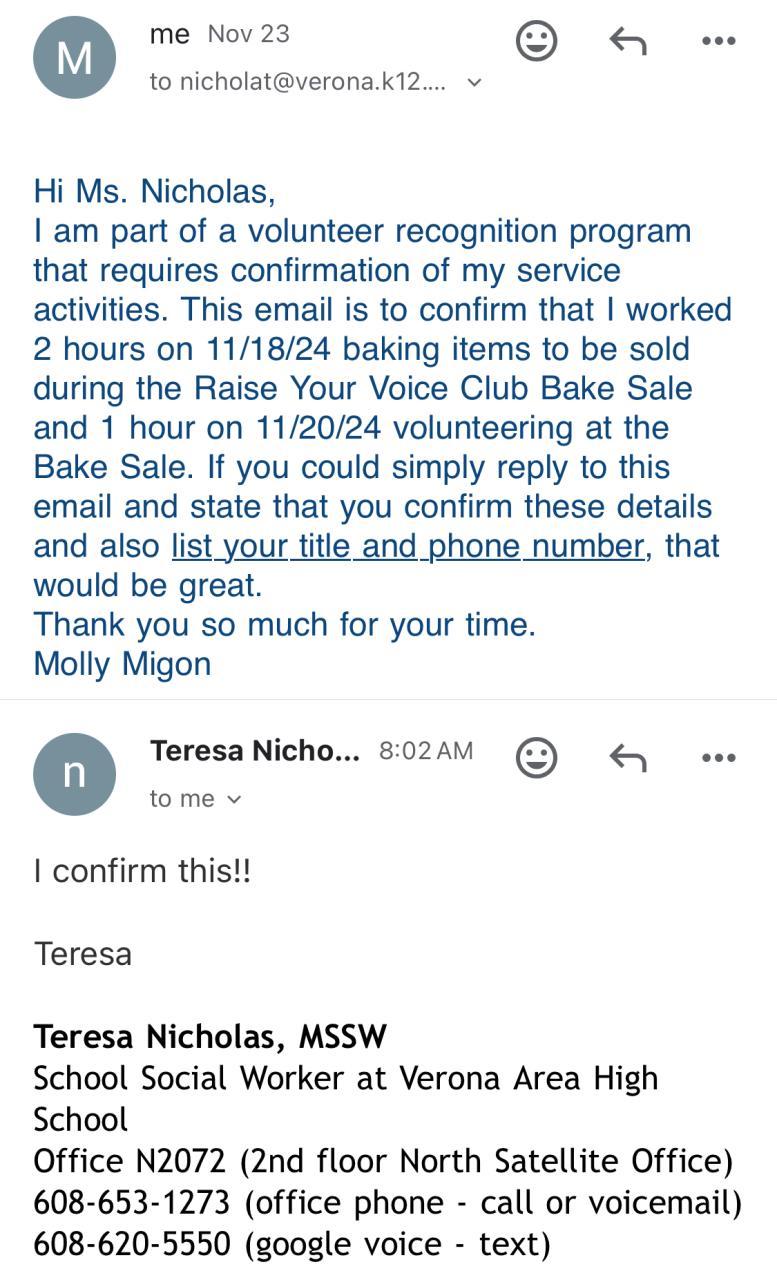Image resolution: width=777 pixels, height=1280 pixels.
Task: Open the "list your title and phone number" link
Action: coord(407,546)
